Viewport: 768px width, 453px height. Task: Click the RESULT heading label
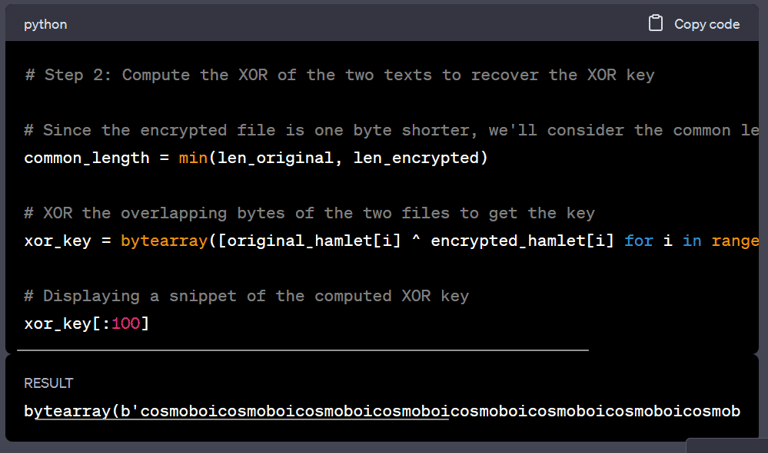point(49,383)
